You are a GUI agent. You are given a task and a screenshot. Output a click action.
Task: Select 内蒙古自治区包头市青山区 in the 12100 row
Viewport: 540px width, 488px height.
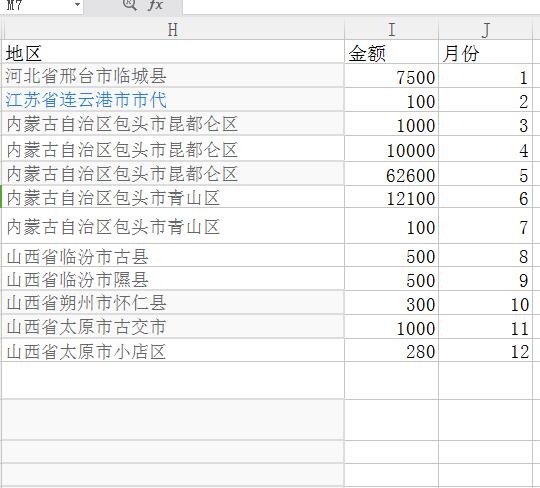[x=173, y=197]
